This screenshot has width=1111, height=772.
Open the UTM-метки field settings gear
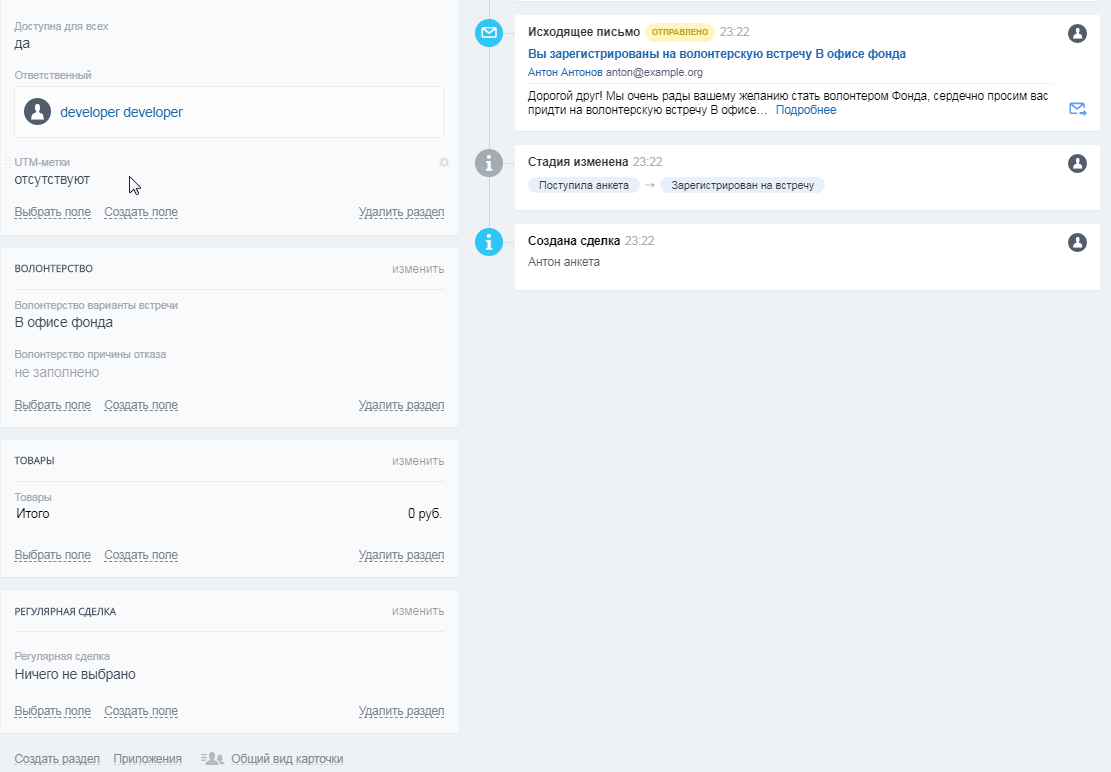pyautogui.click(x=444, y=162)
